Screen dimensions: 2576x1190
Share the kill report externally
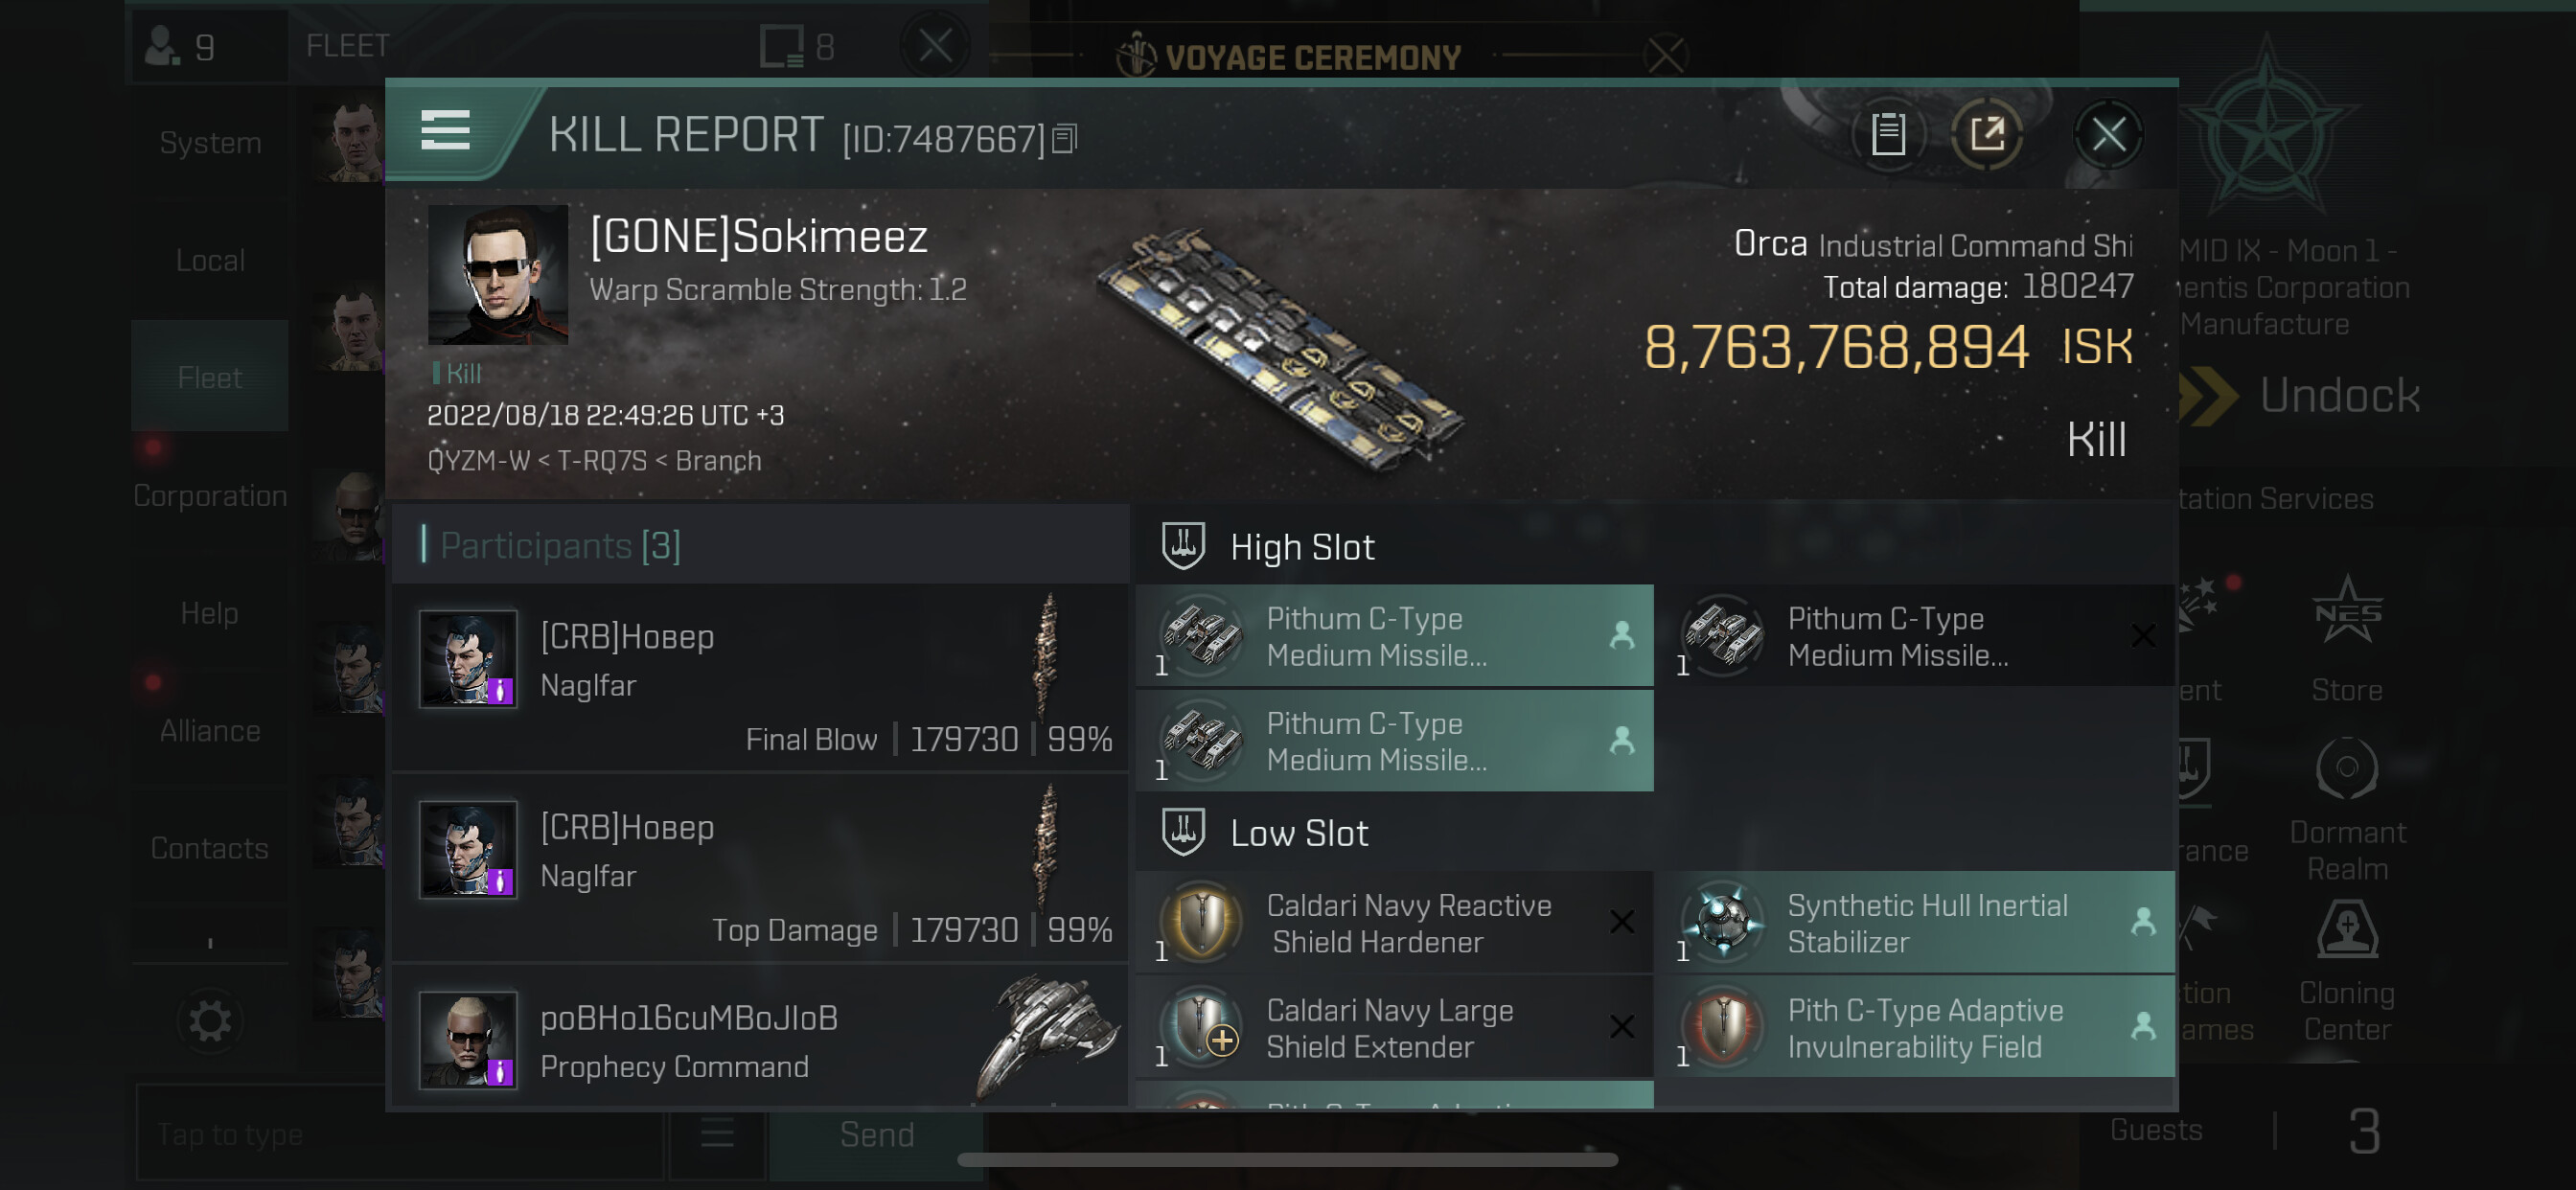[1987, 134]
